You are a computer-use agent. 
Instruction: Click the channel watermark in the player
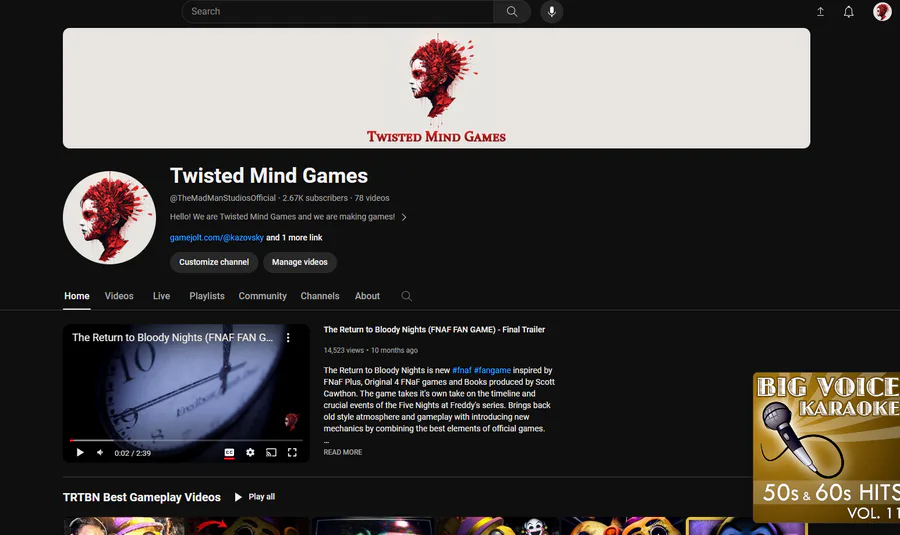point(292,421)
